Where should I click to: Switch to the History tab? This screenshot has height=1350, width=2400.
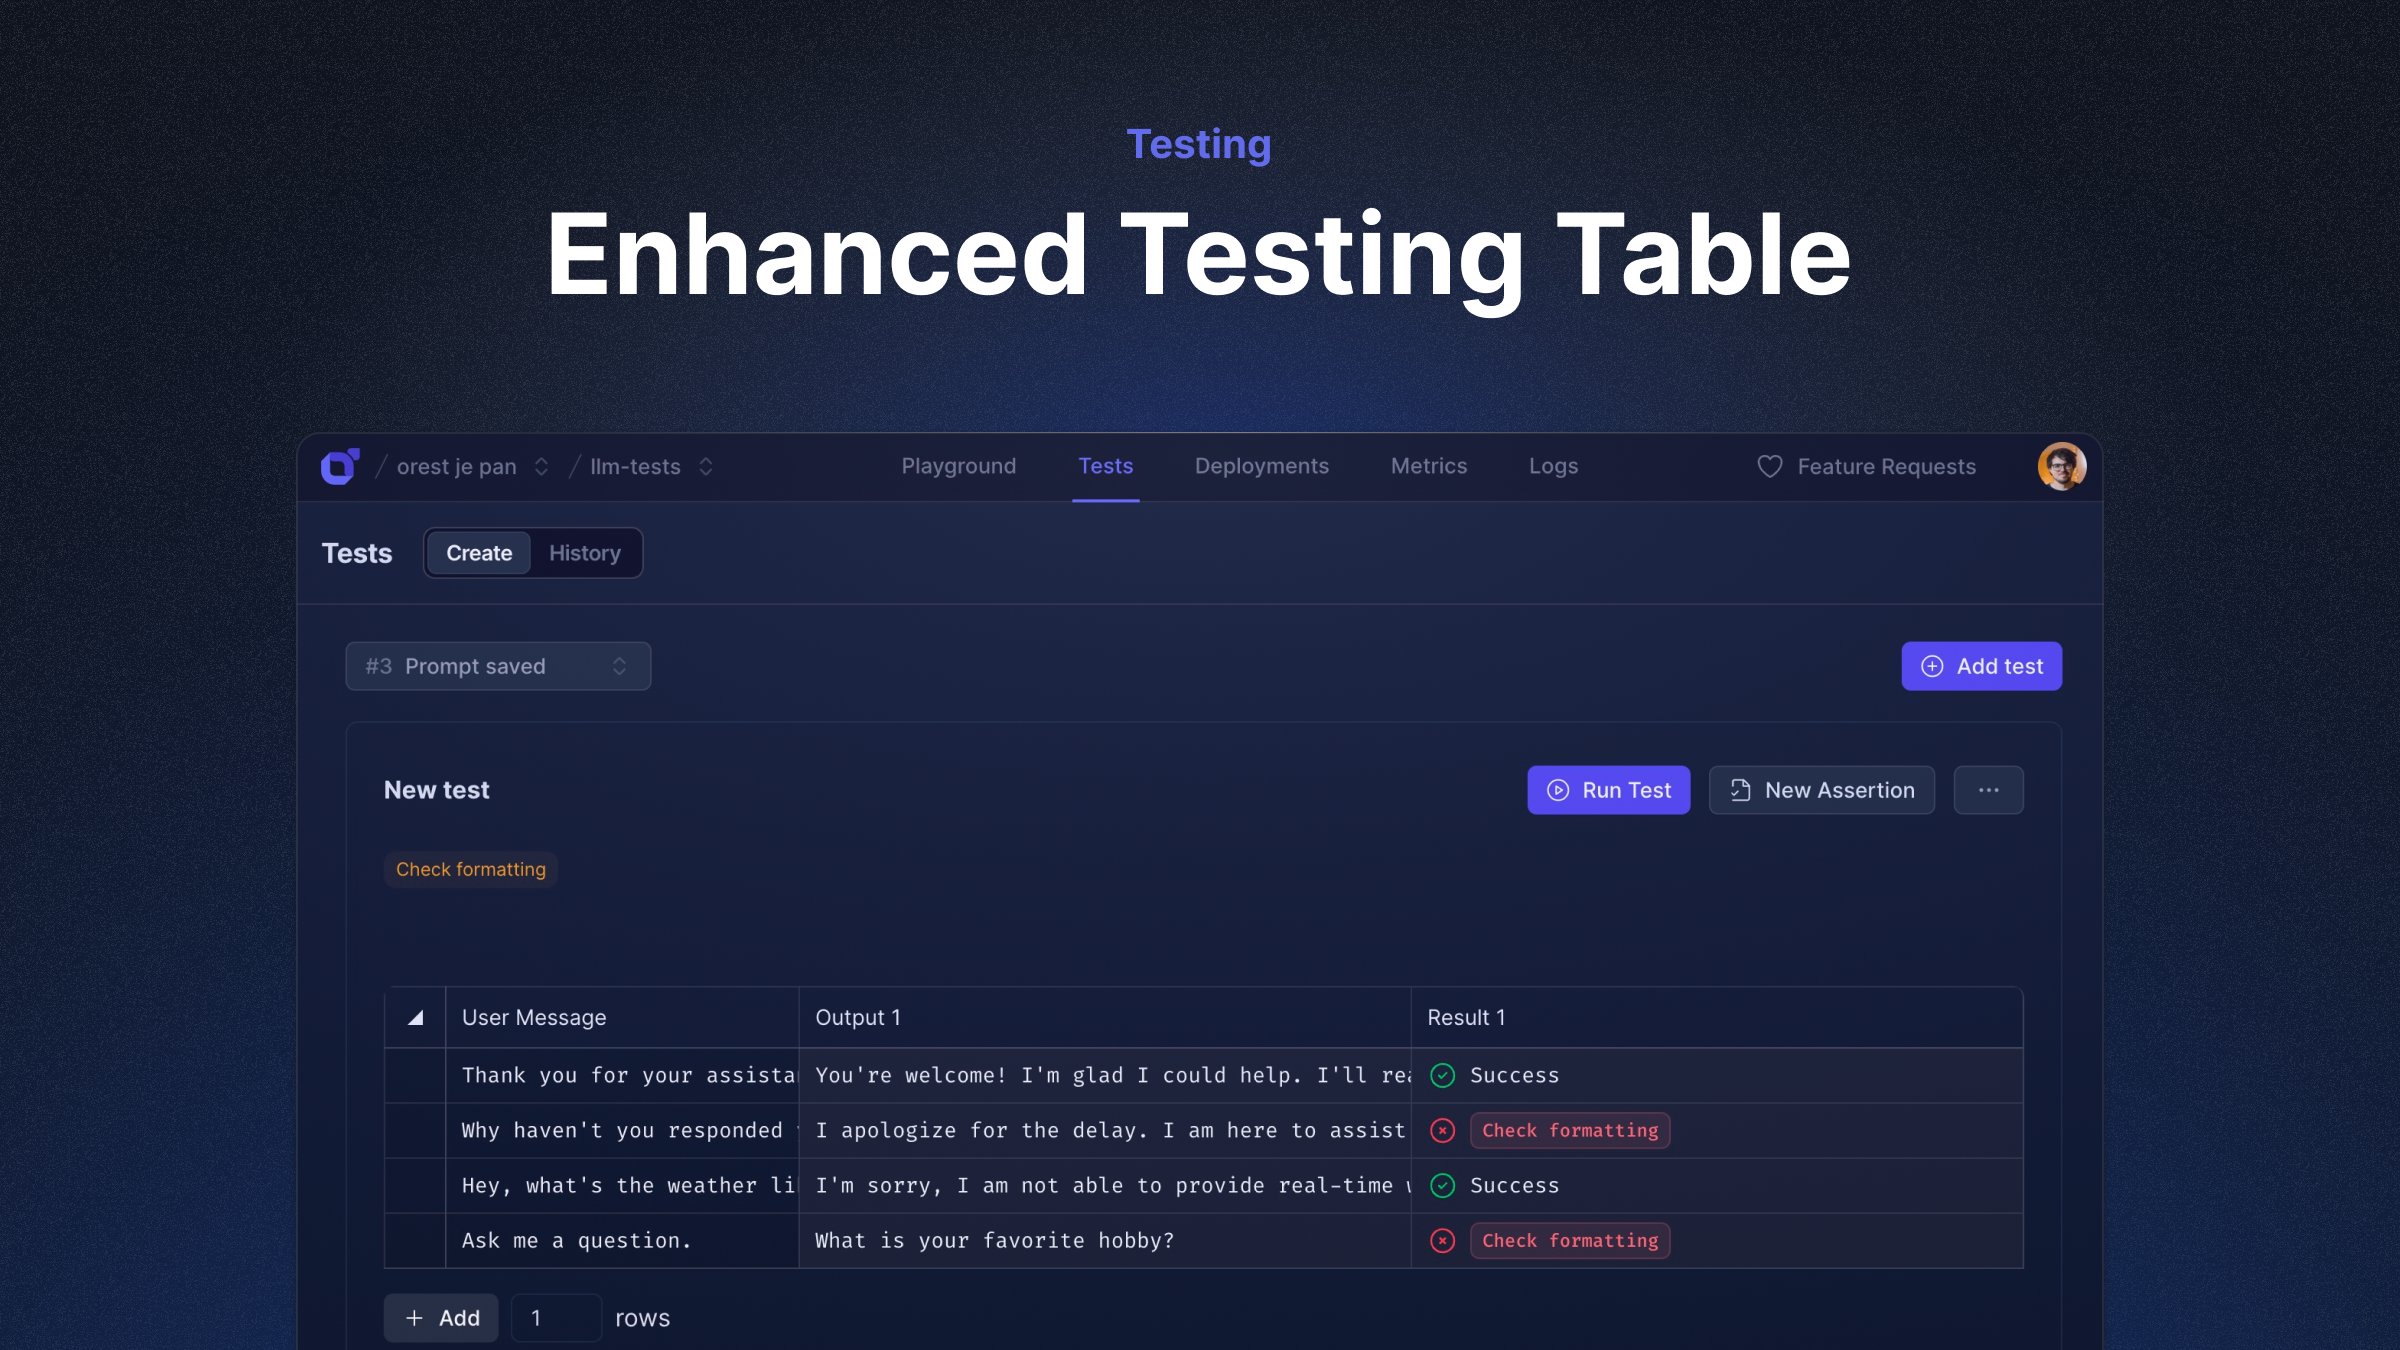[585, 553]
